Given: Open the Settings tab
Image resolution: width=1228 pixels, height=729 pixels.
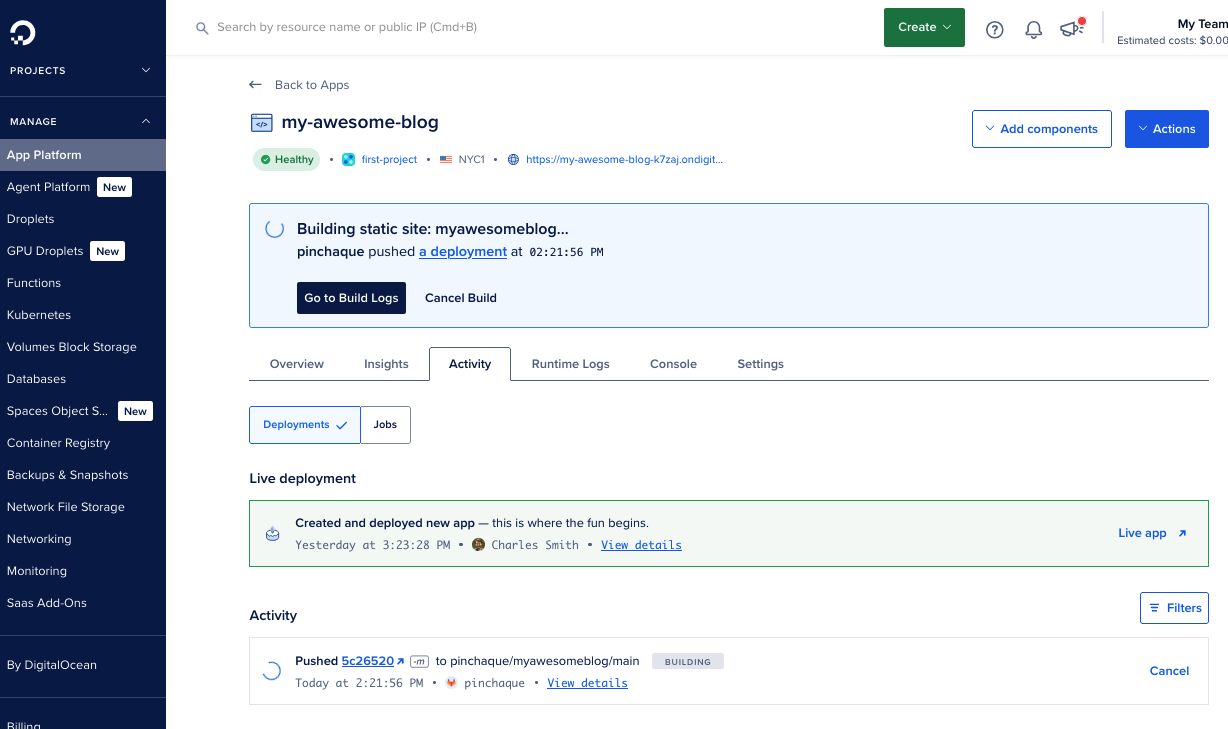Looking at the screenshot, I should pos(760,364).
